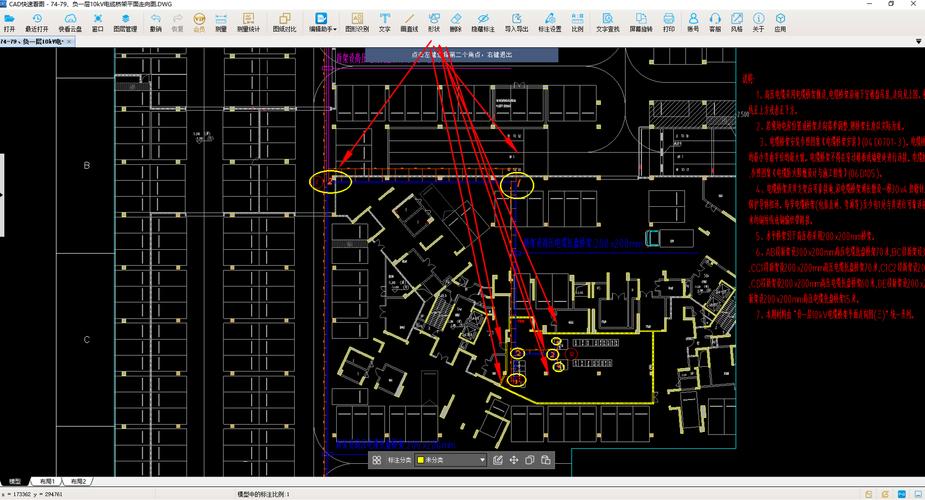Select the 窗口 zoom window tool
925x500 pixels.
tap(98, 22)
